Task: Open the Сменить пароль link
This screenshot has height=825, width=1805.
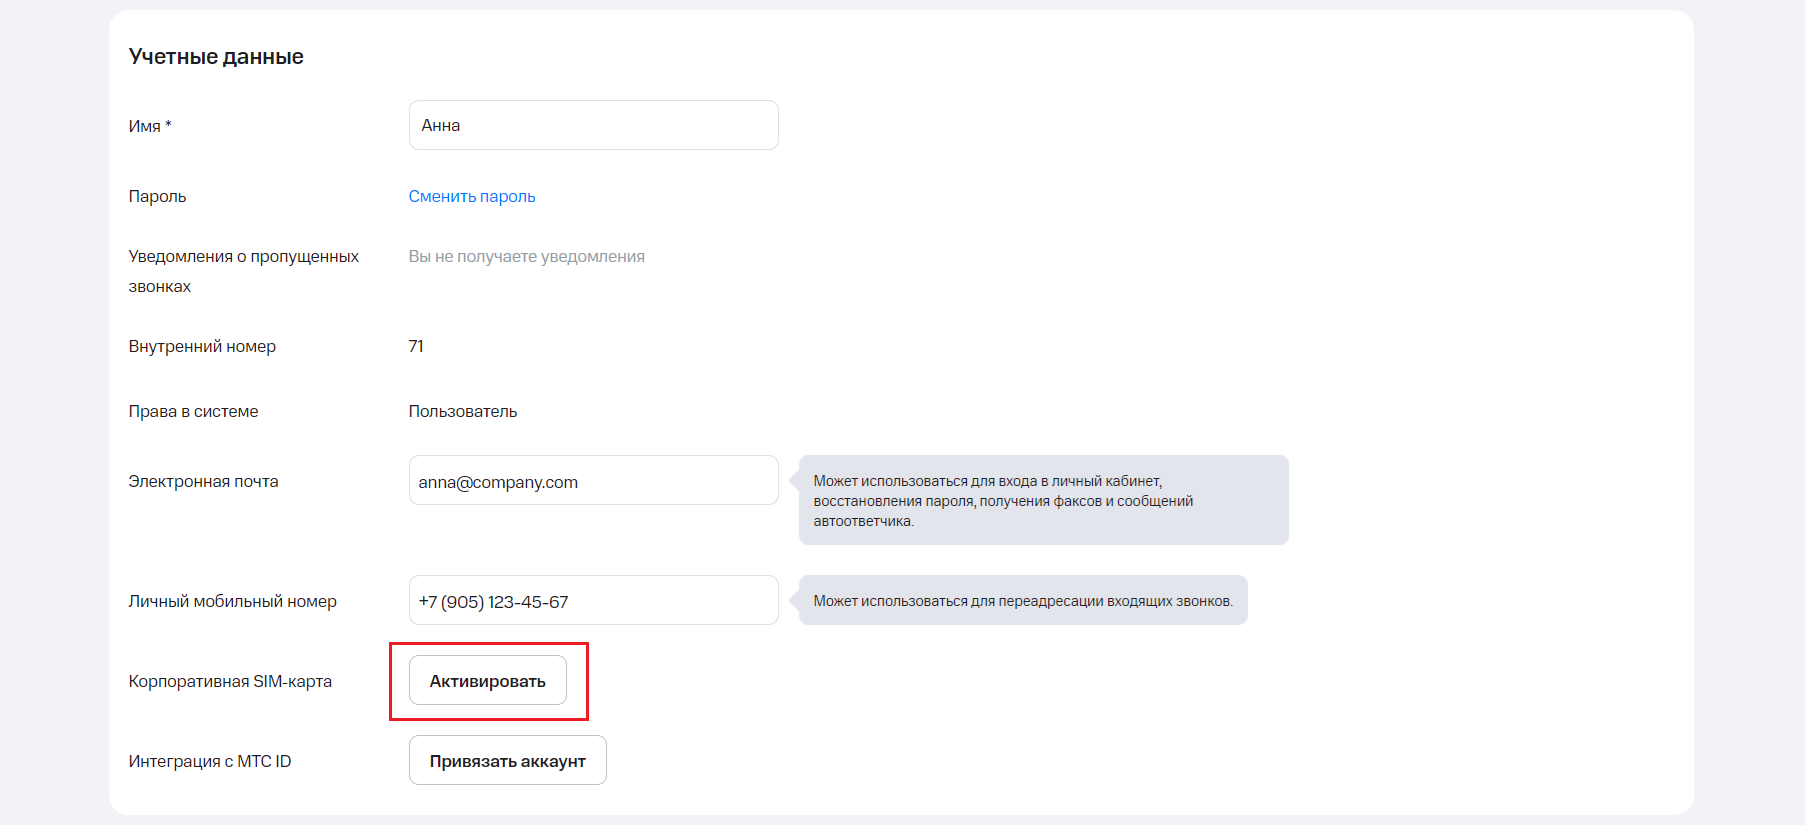Action: pos(472,196)
